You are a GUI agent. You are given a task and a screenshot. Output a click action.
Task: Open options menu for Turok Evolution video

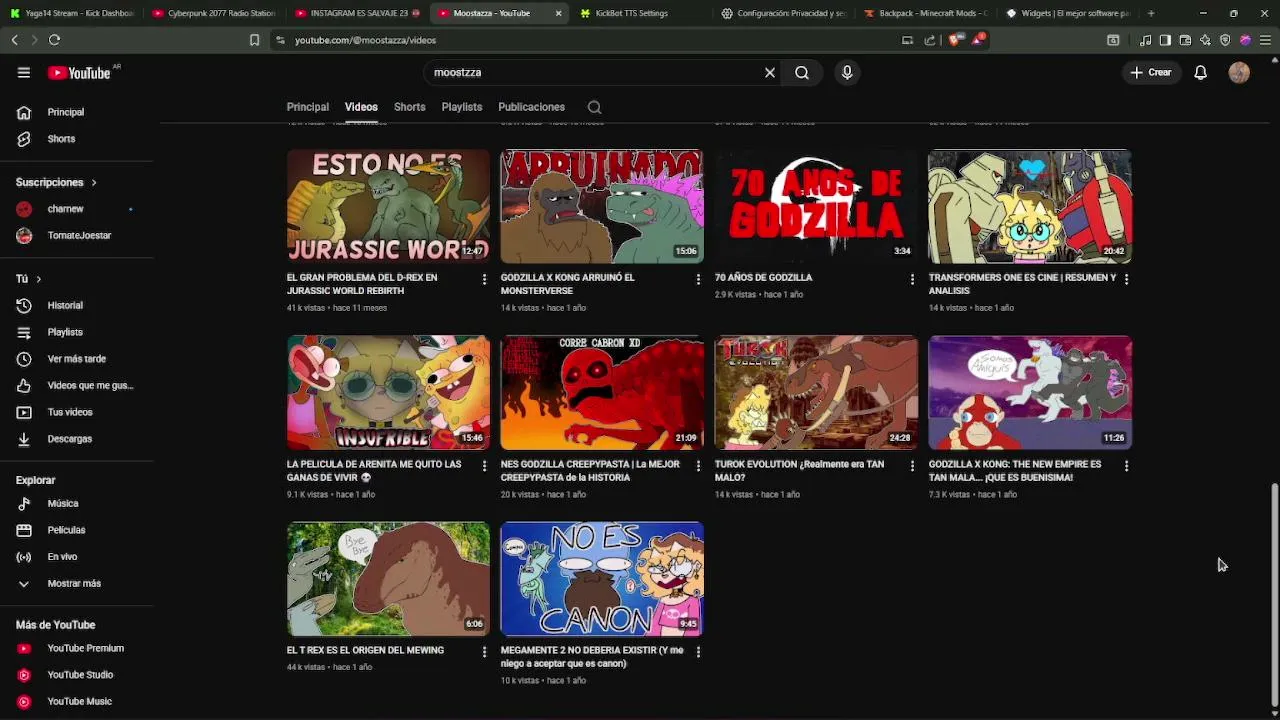click(x=912, y=466)
